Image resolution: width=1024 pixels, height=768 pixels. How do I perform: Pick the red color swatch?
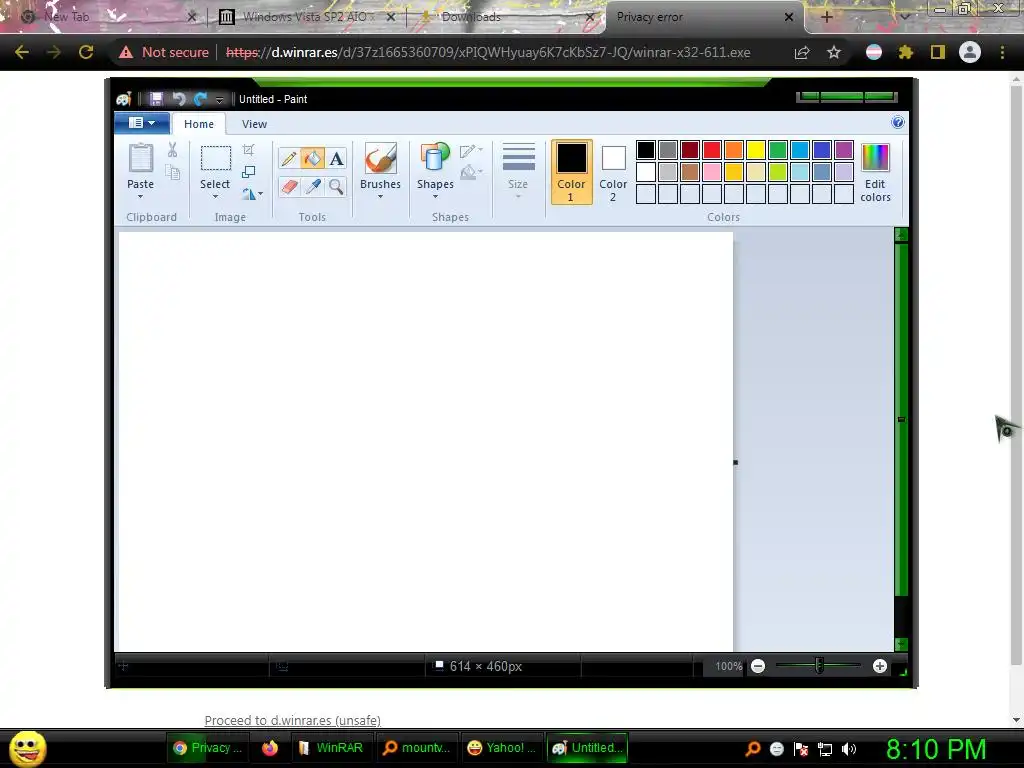click(712, 150)
